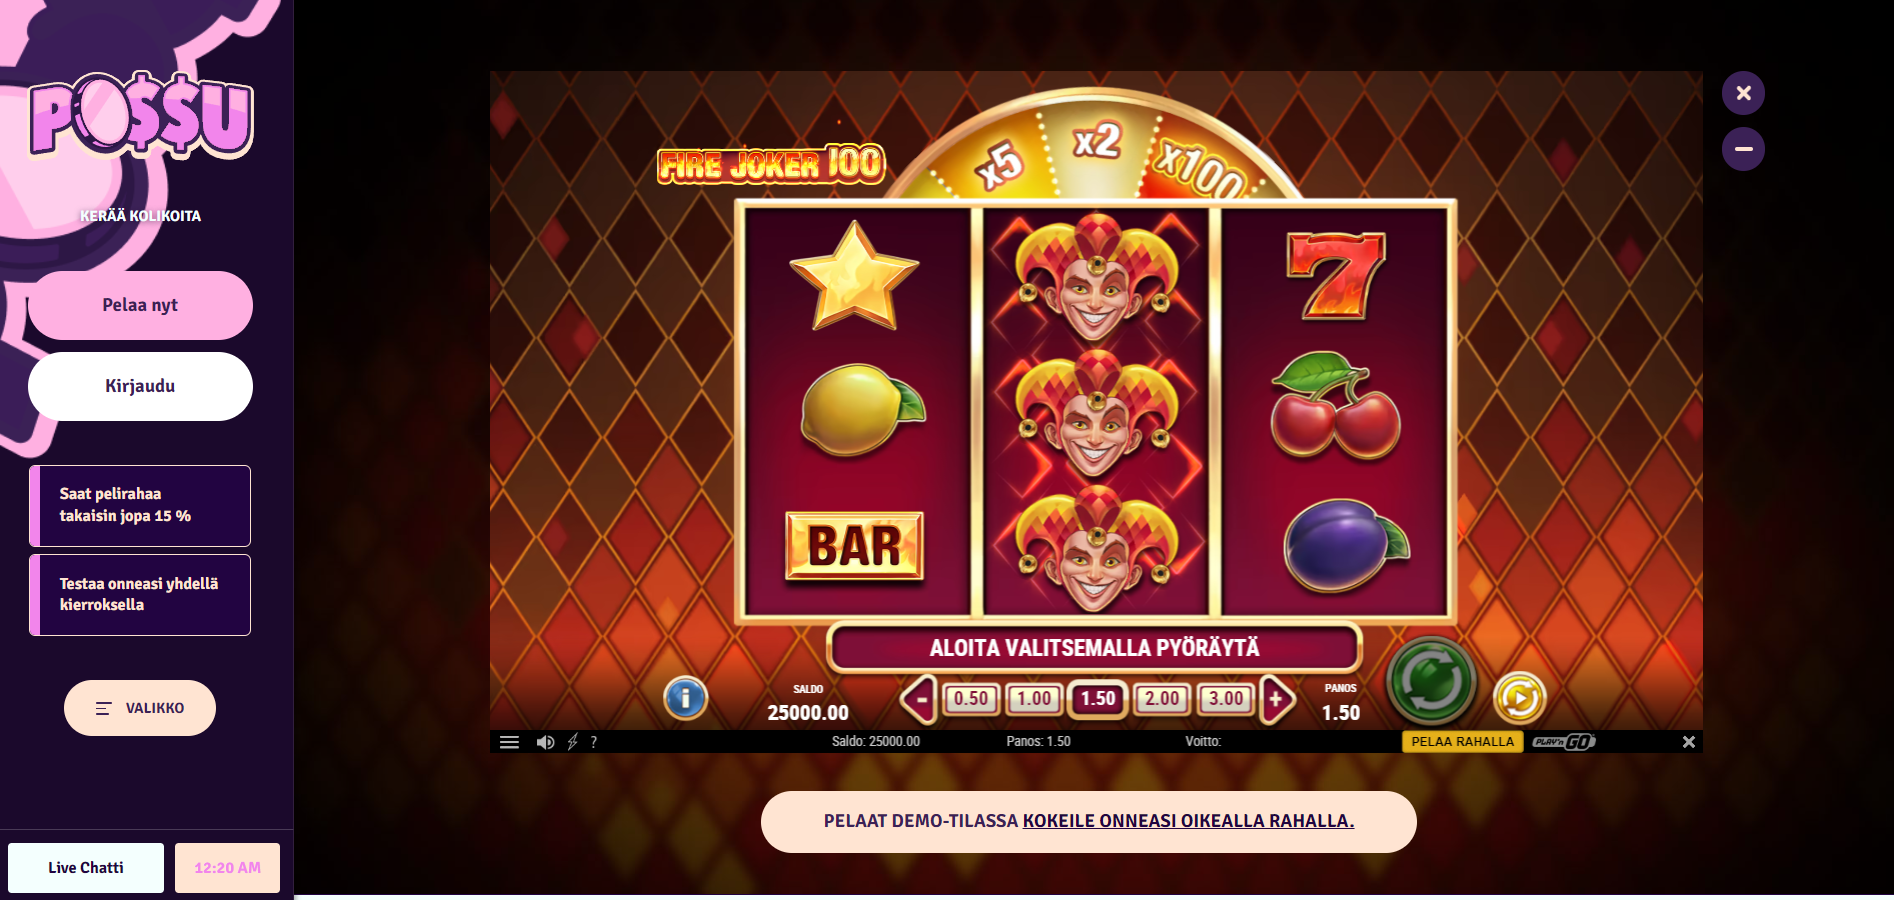The image size is (1894, 900).
Task: Spin the reels with green button
Action: click(x=1431, y=682)
